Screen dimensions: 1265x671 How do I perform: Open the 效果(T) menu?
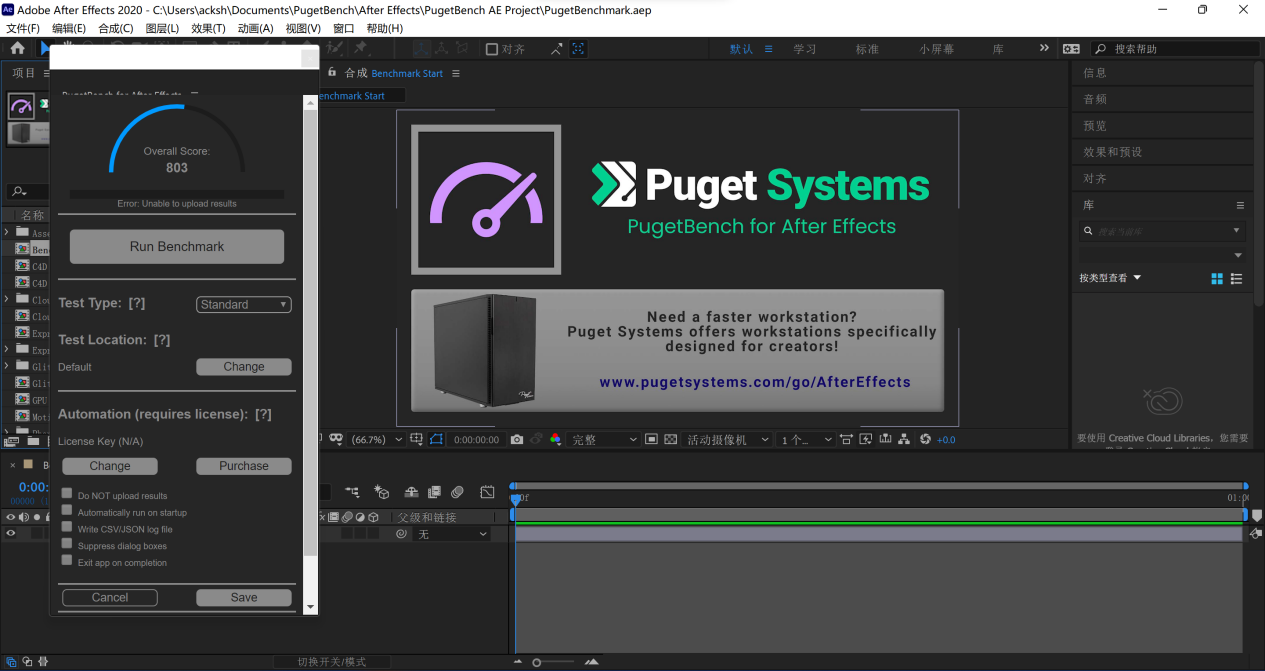click(208, 28)
